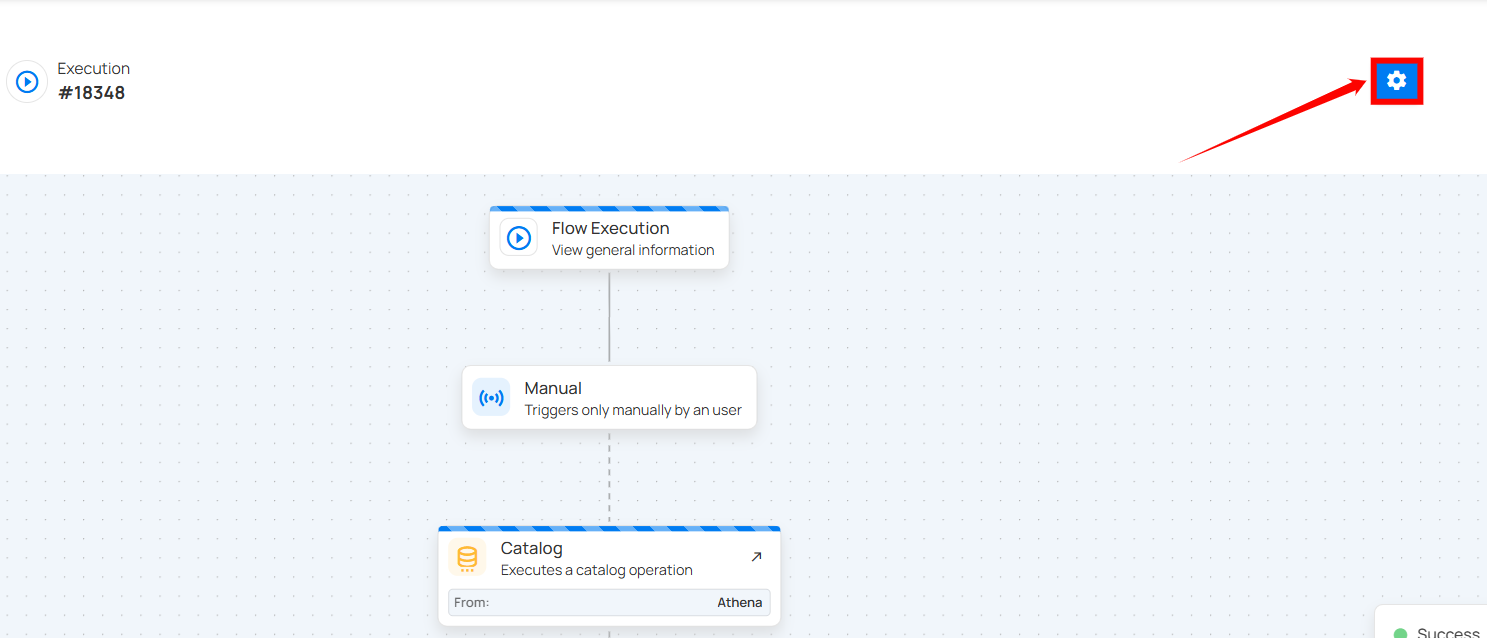Click the 'From:' label in Catalog node
This screenshot has width=1487, height=638.
471,602
